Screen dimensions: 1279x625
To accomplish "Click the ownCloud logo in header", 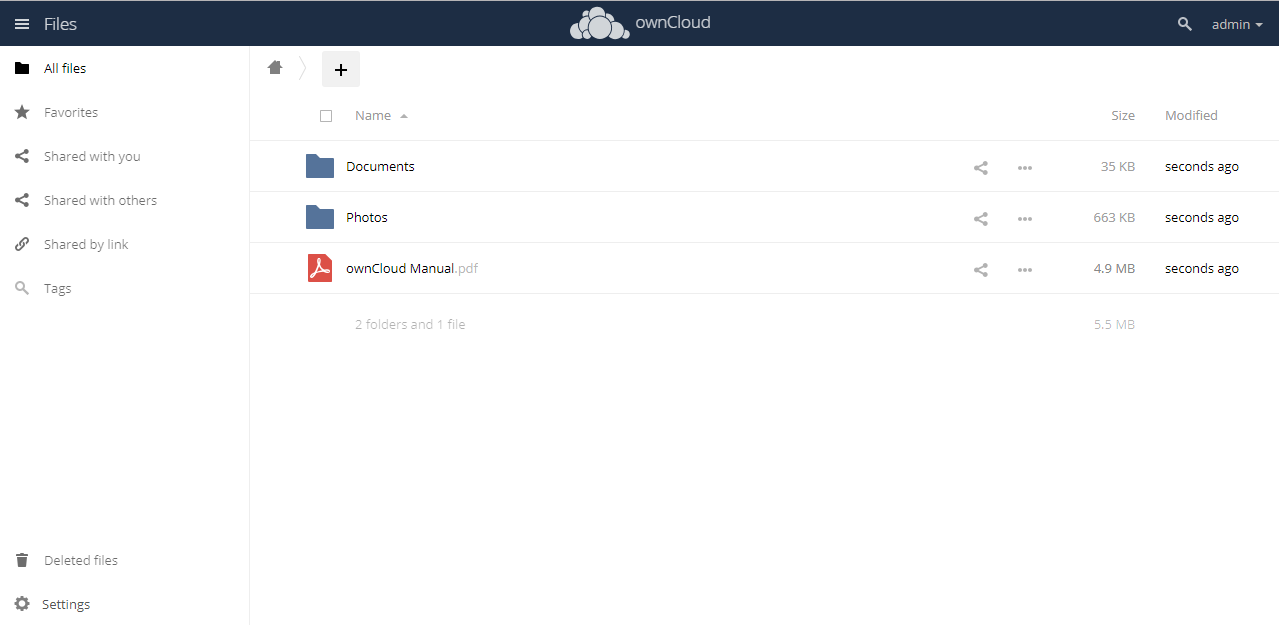I will click(640, 23).
